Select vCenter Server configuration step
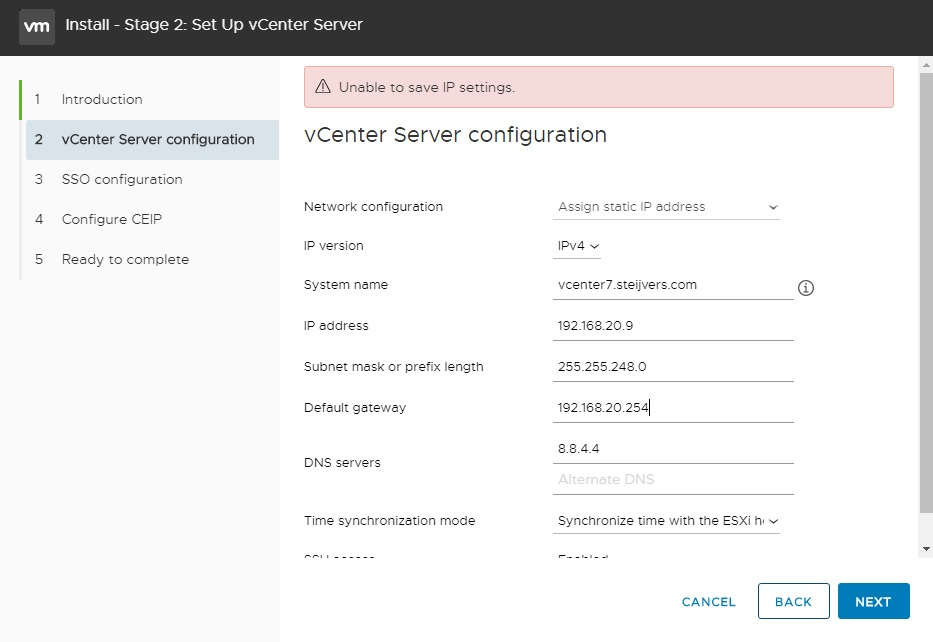 point(152,140)
